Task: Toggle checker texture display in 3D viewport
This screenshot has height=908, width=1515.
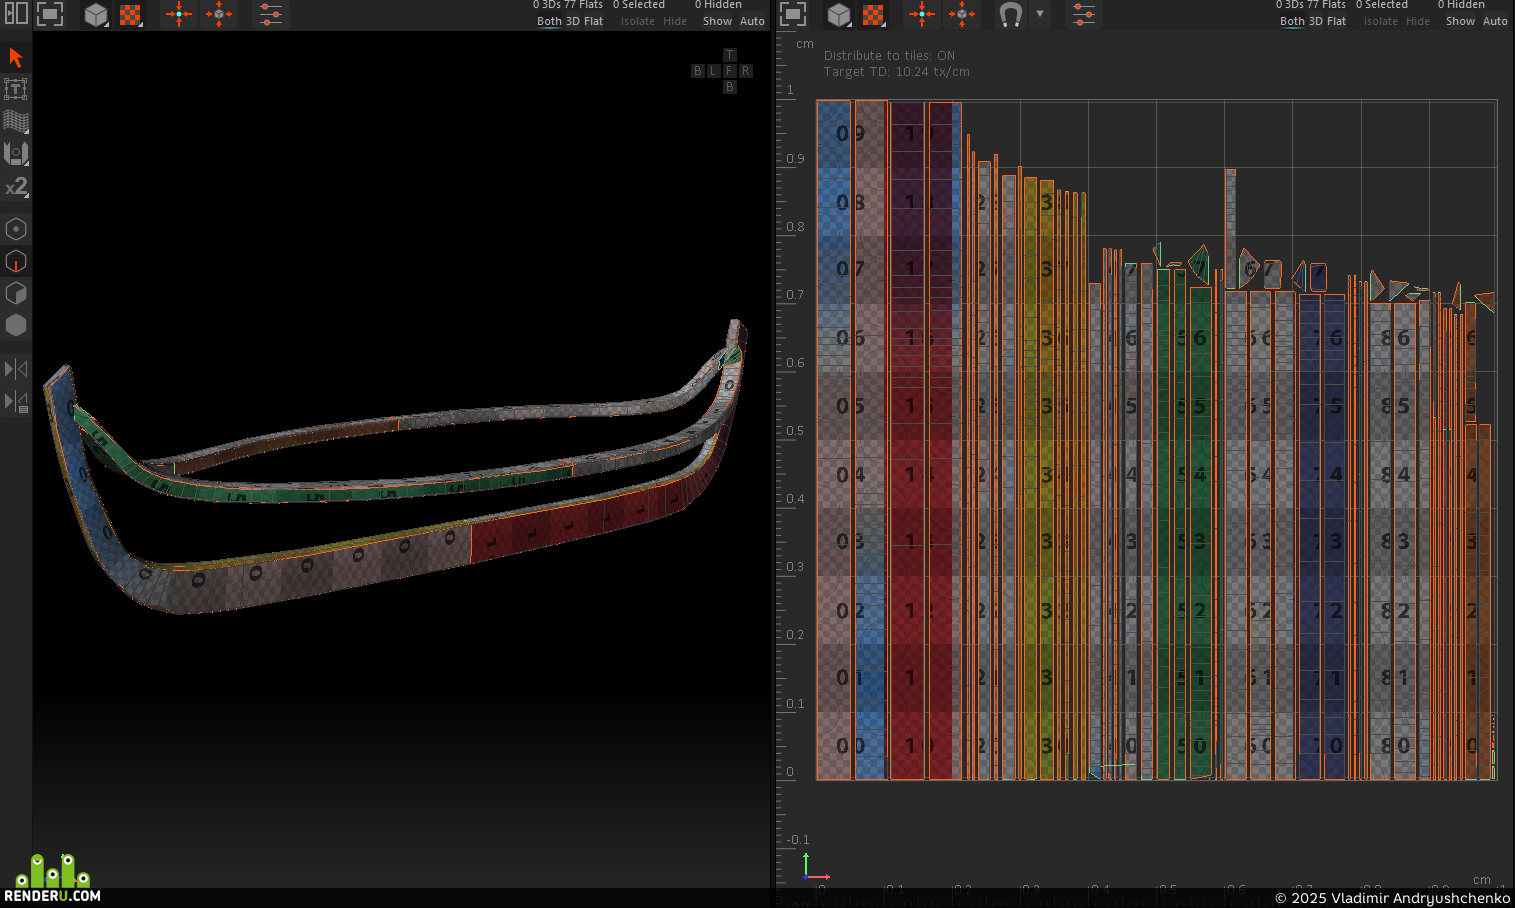Action: (x=131, y=14)
